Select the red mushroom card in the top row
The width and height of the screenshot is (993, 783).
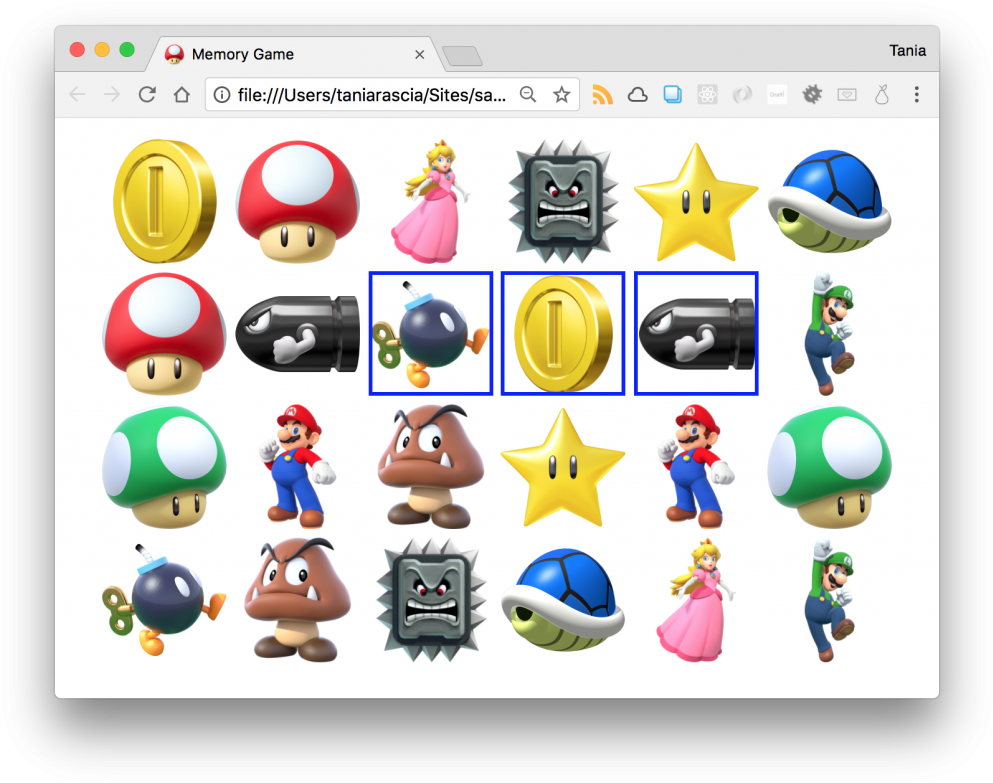click(298, 201)
